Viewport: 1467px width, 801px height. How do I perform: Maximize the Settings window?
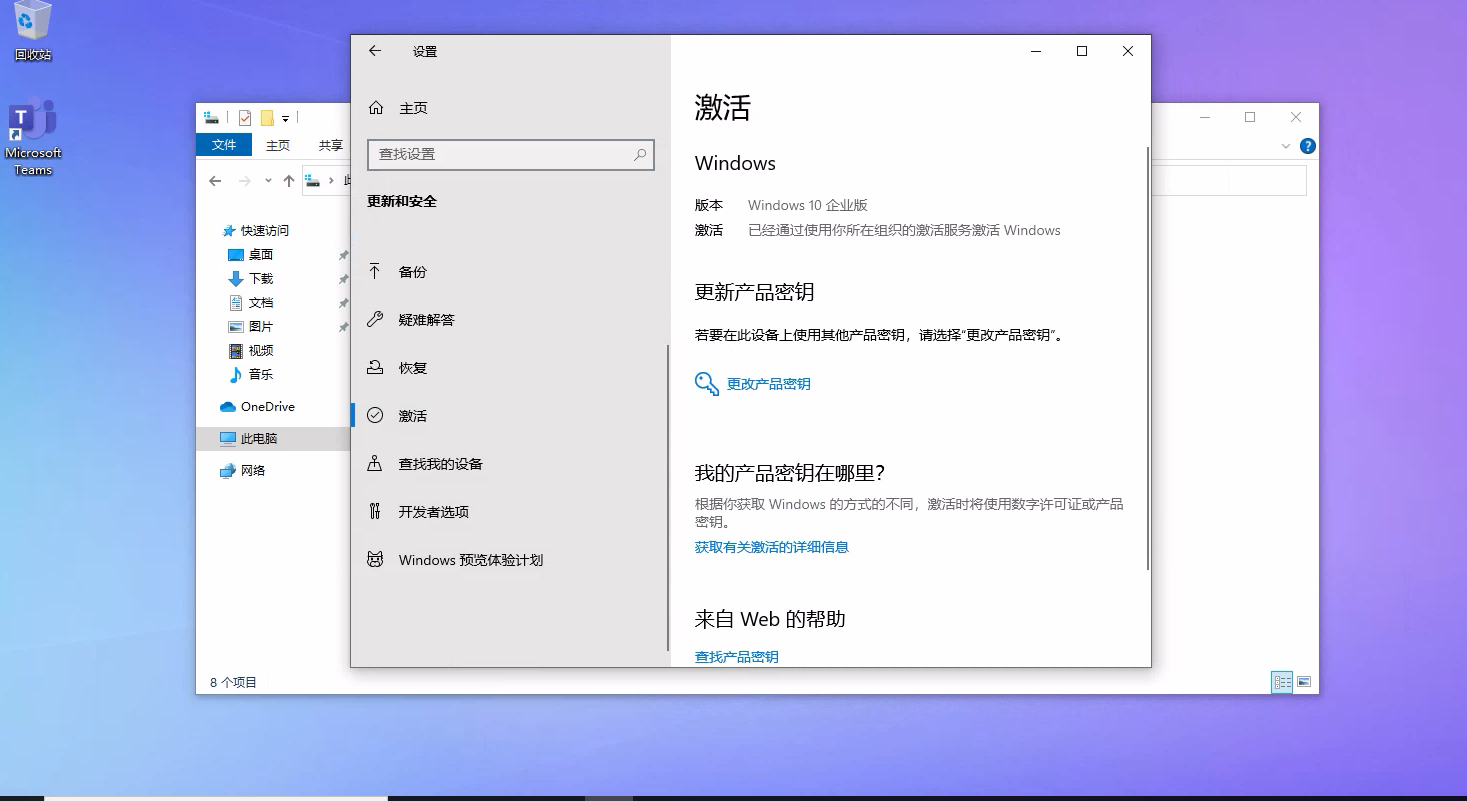click(1082, 51)
